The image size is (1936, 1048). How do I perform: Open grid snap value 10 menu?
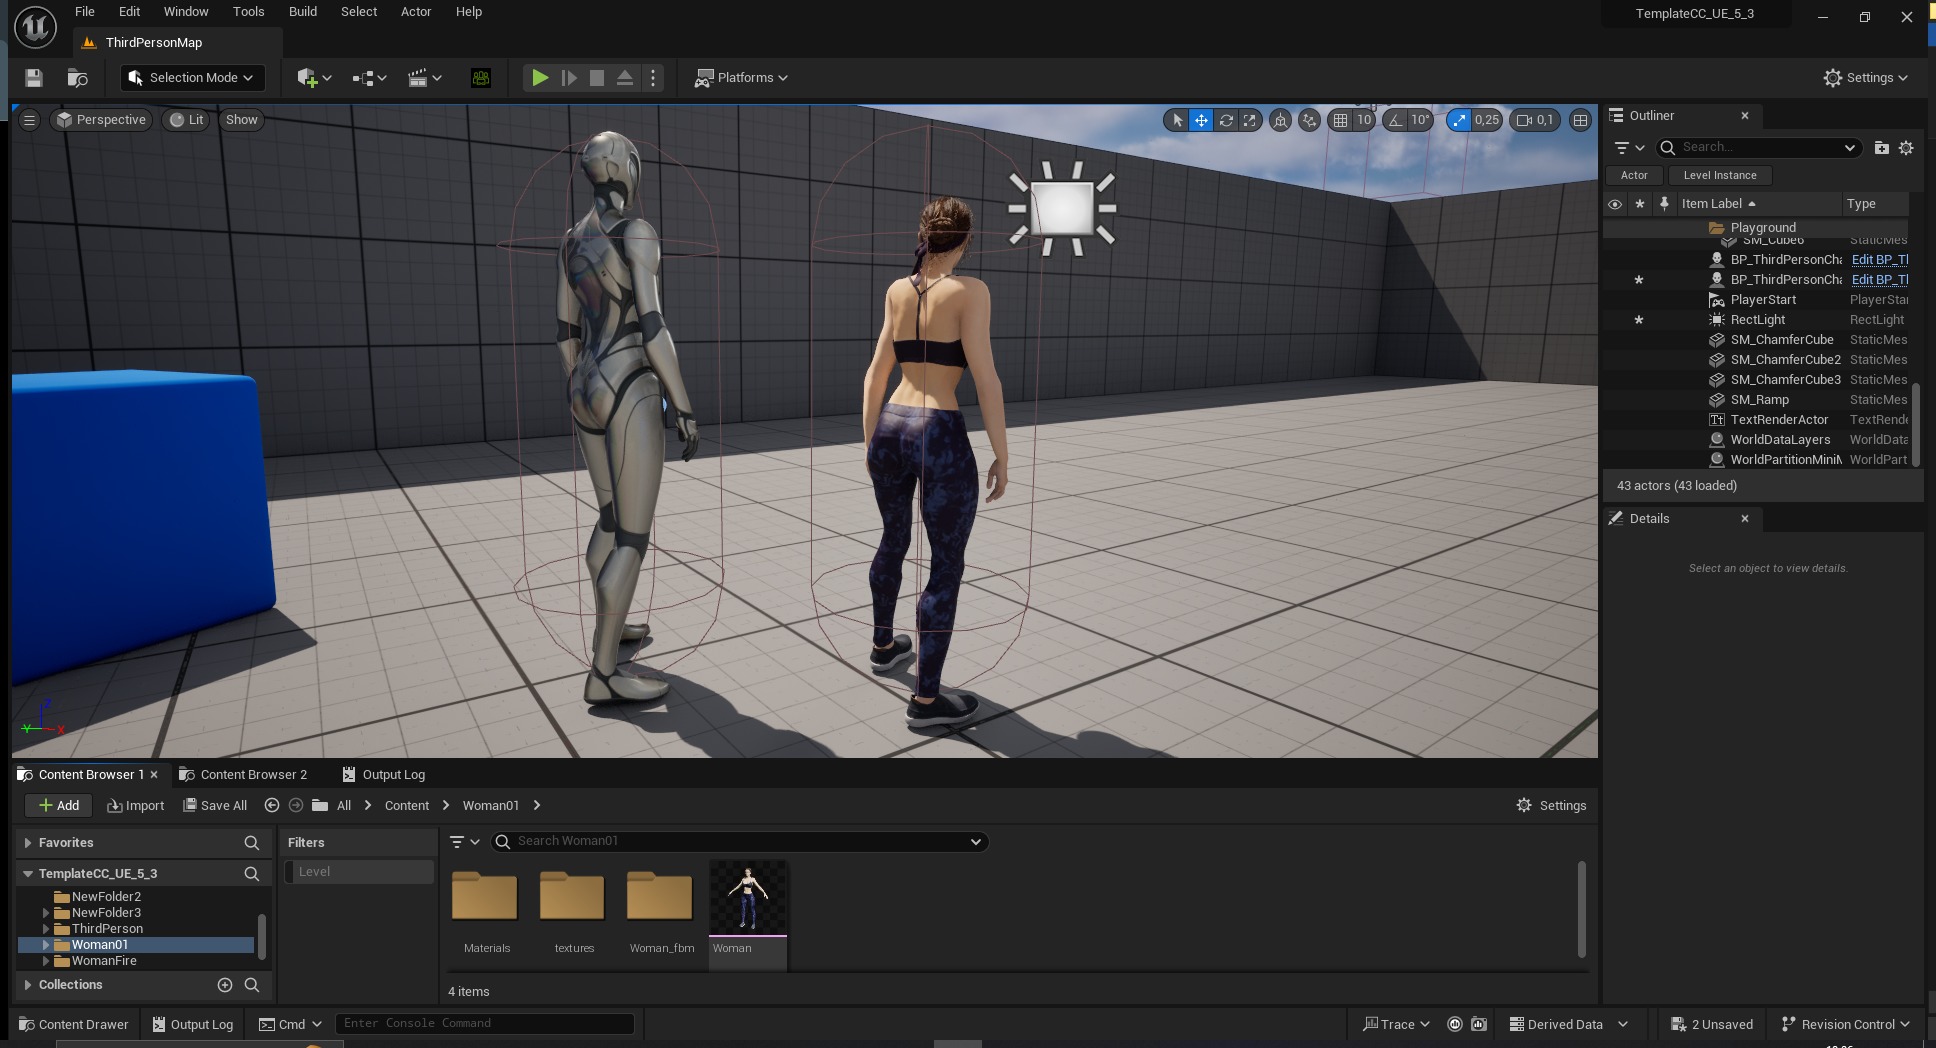tap(1364, 120)
